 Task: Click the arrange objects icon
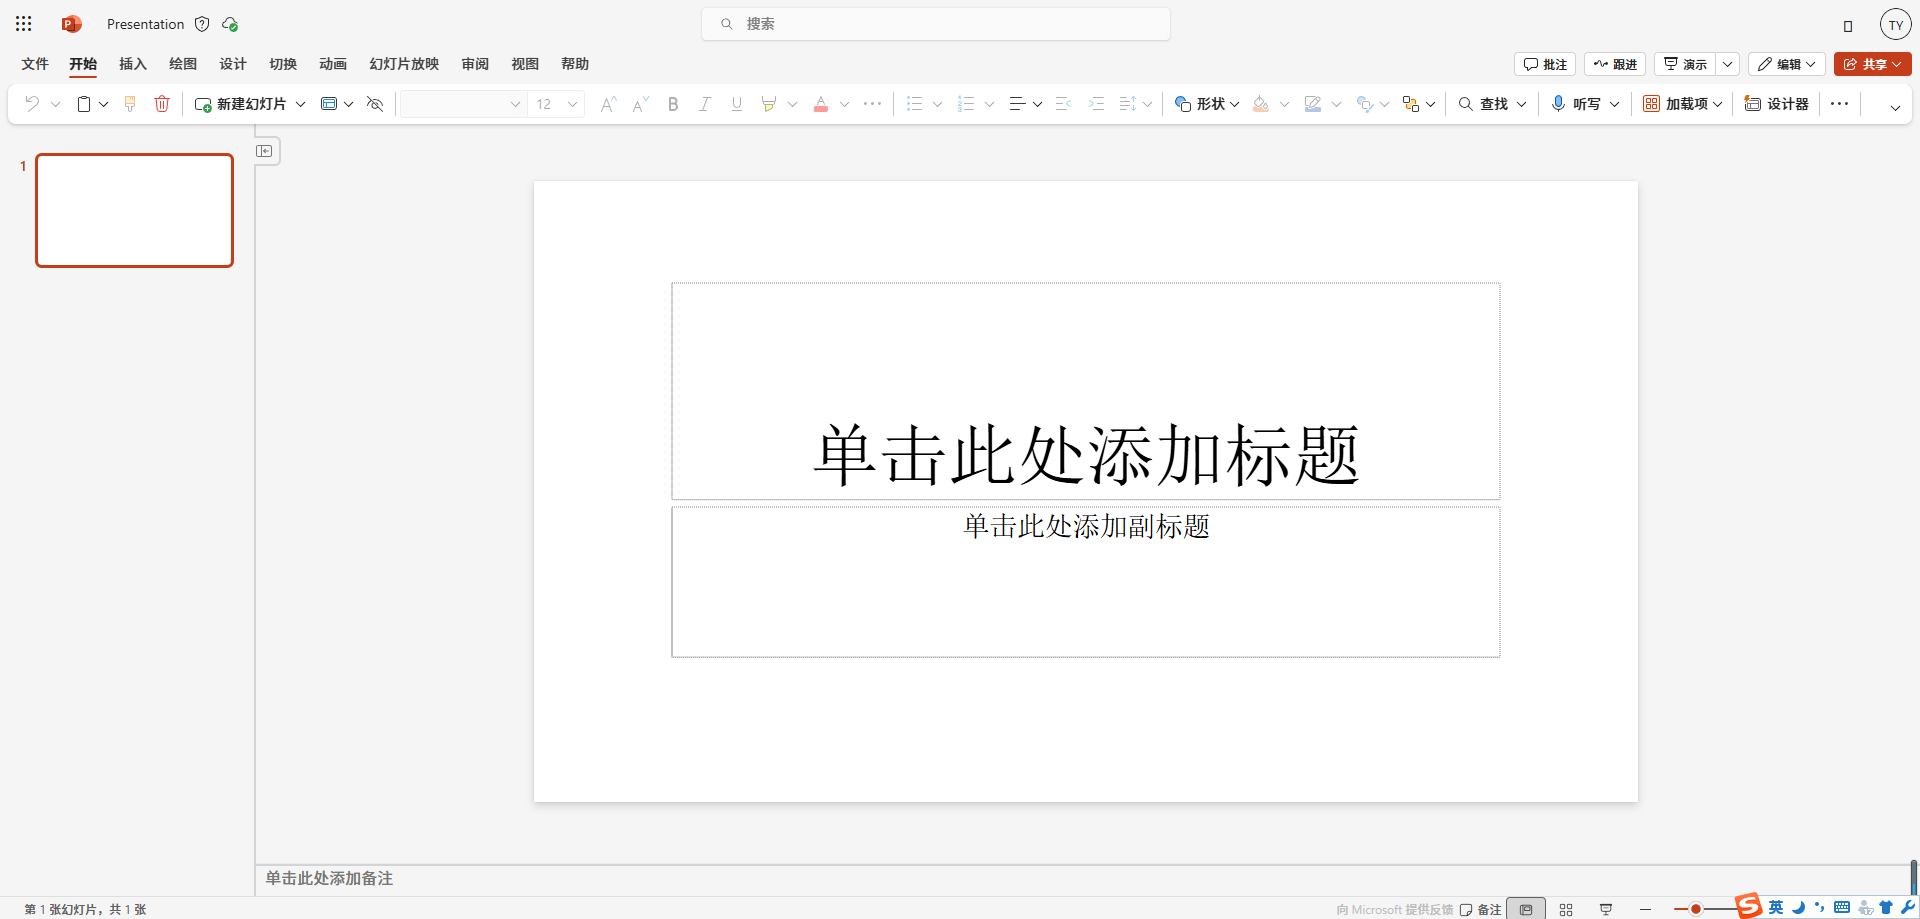click(x=1411, y=104)
